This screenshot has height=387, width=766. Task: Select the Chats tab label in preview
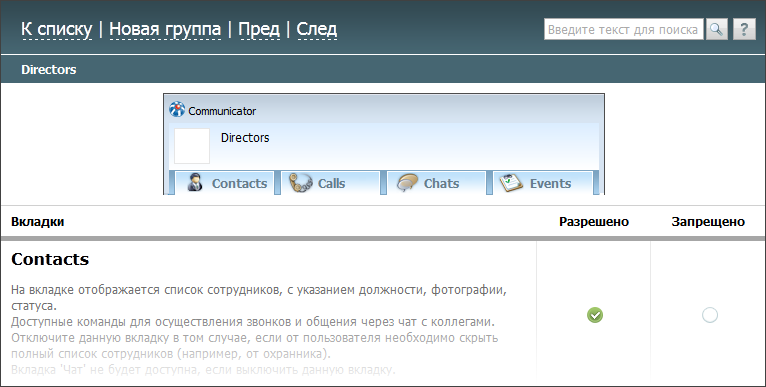[x=441, y=184]
